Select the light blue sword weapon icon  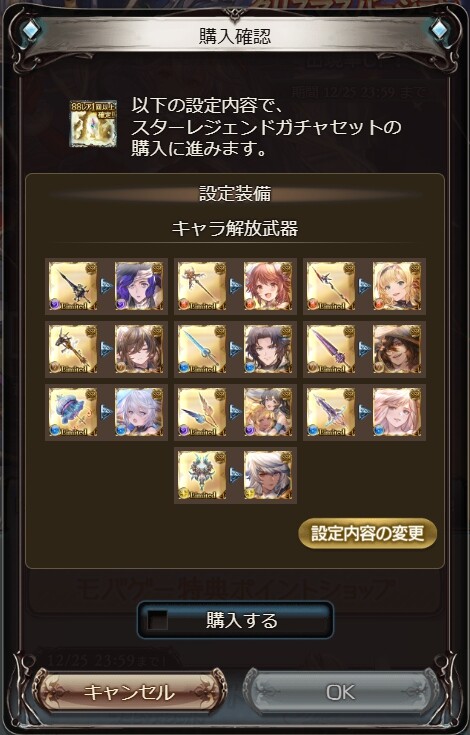click(202, 349)
